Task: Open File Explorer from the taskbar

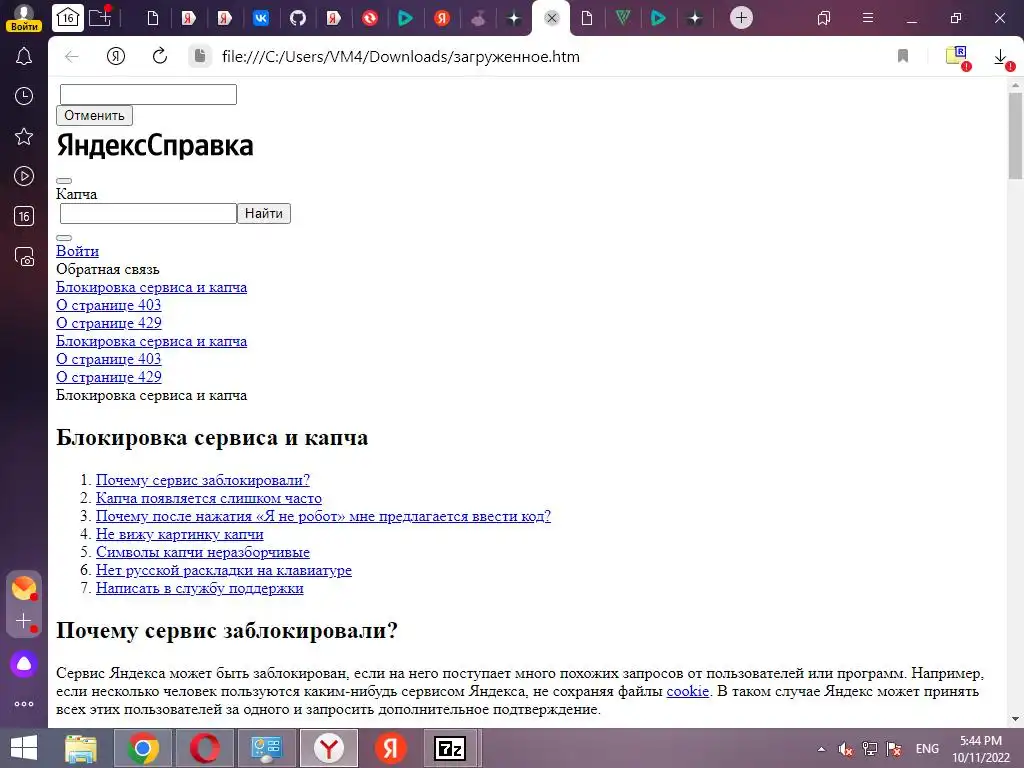Action: pos(81,748)
